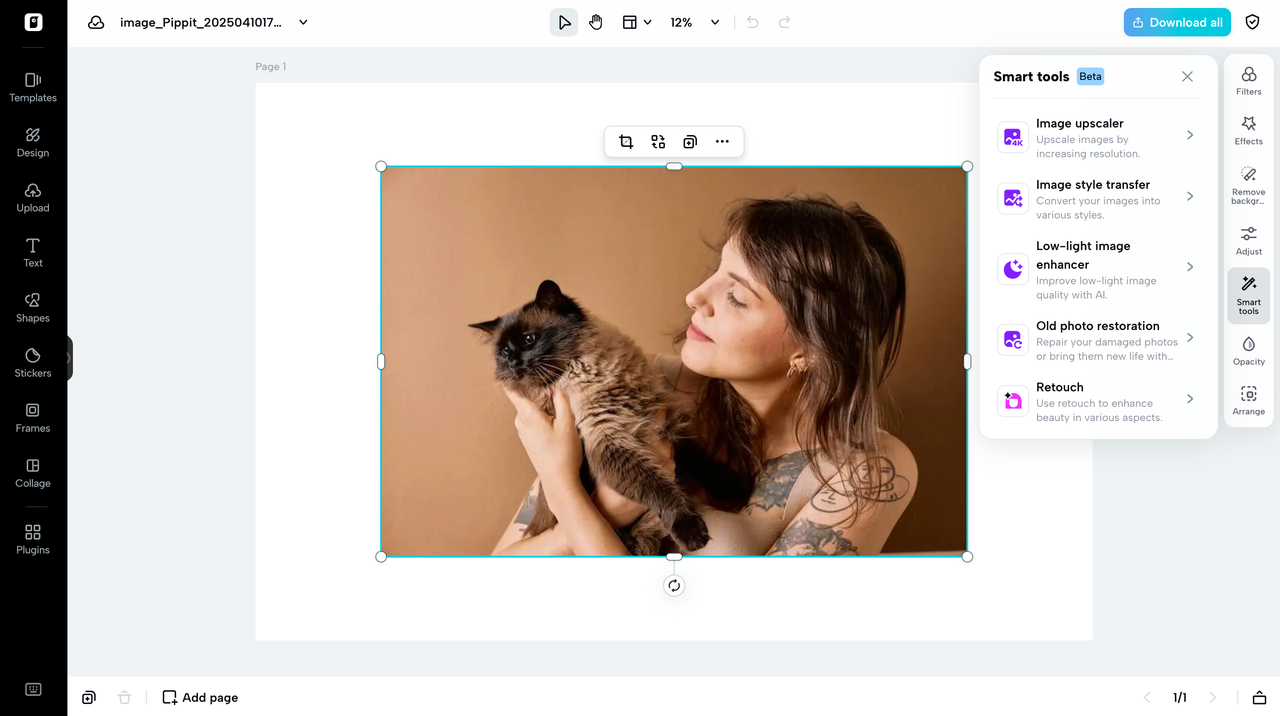Go to next page arrow
The image size is (1280, 716).
[x=1213, y=697]
